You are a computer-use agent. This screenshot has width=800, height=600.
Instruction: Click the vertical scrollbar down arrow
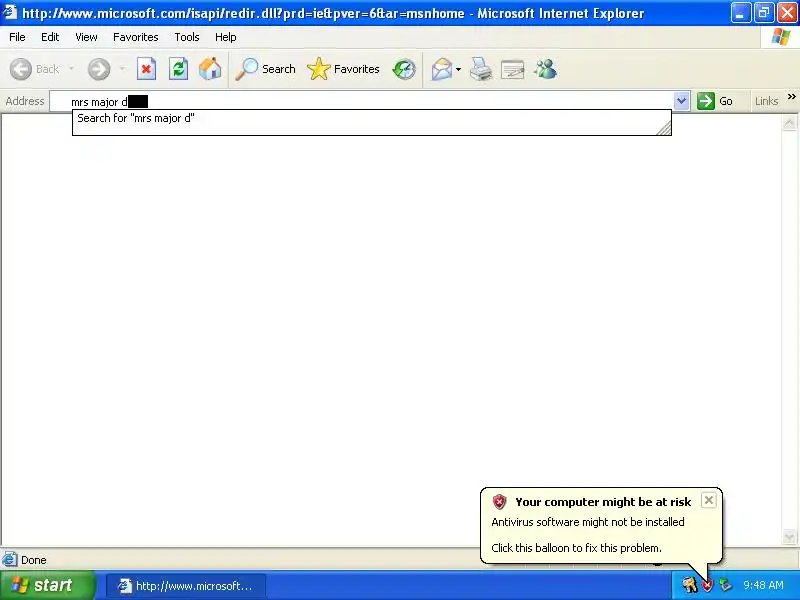[x=789, y=537]
